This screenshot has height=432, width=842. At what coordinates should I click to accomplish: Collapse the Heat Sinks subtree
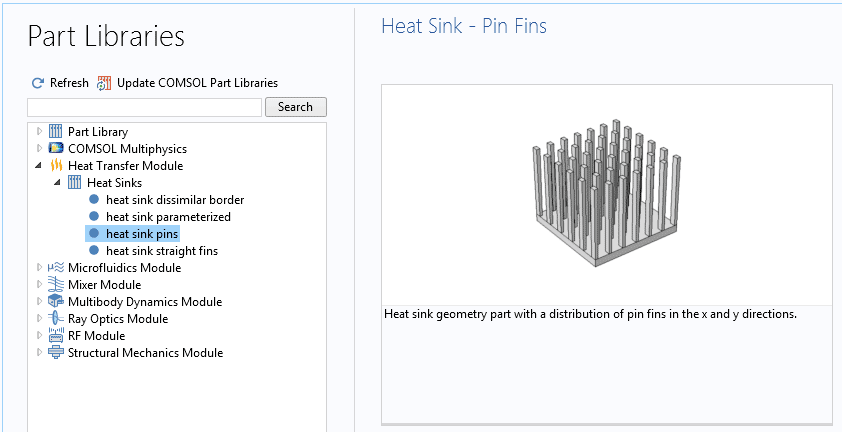[x=58, y=183]
